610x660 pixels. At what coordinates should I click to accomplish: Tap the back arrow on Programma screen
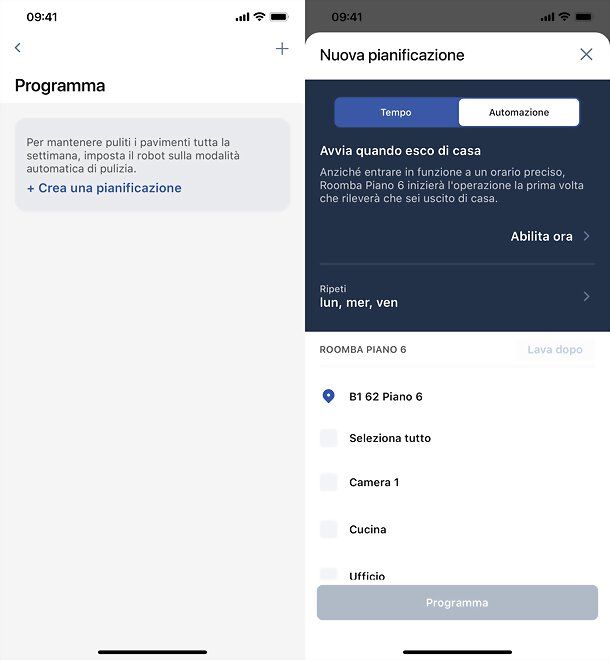click(x=18, y=48)
